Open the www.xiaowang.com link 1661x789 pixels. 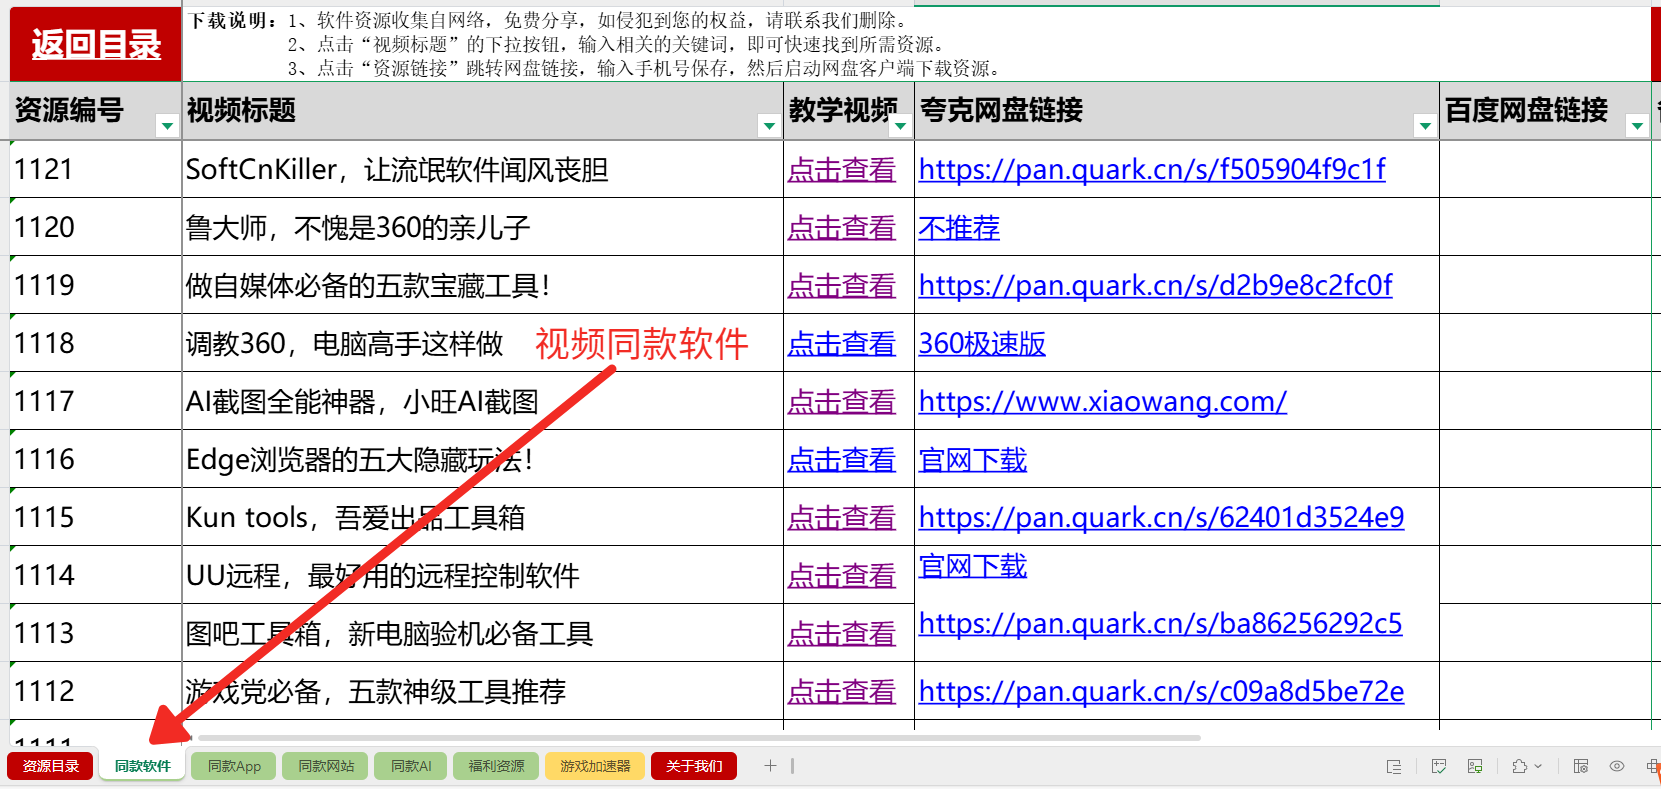pos(1103,402)
